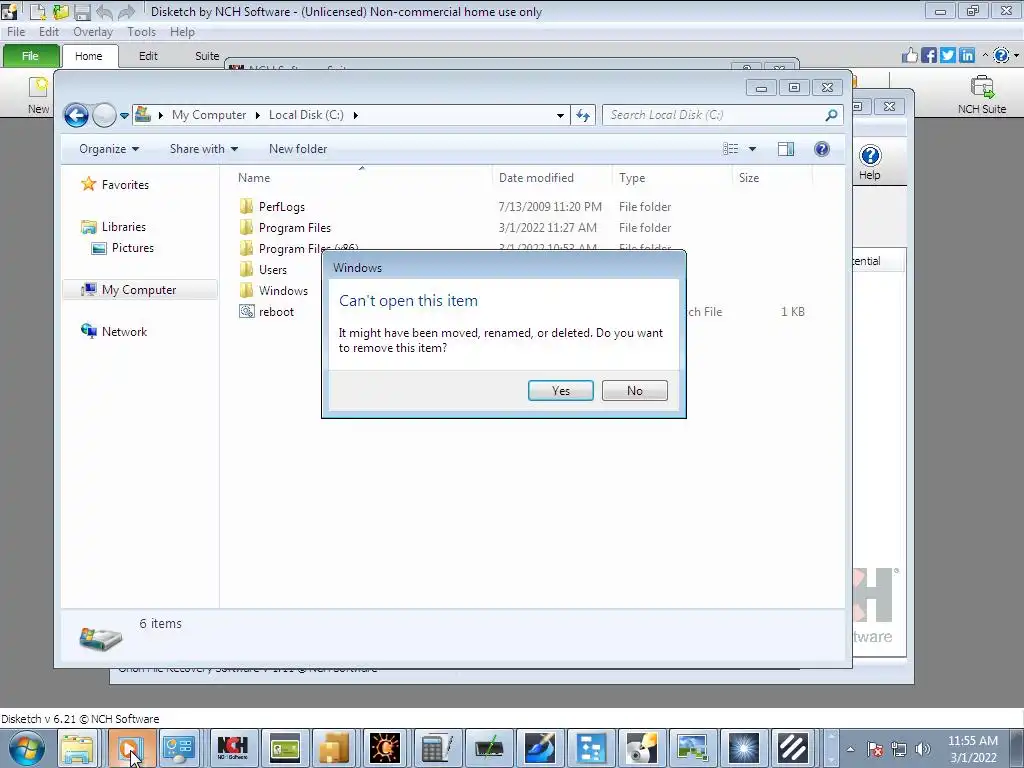This screenshot has width=1024, height=768.
Task: Click the NCH Software taskbar icon
Action: tap(232, 748)
